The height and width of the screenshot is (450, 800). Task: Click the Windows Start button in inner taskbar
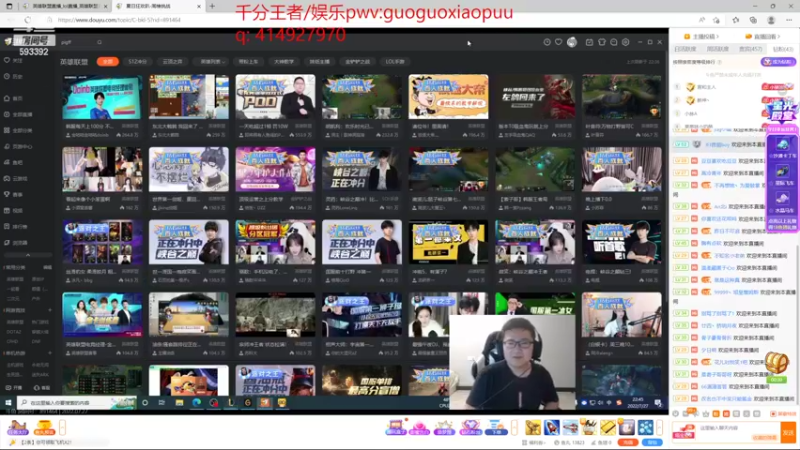coord(8,403)
